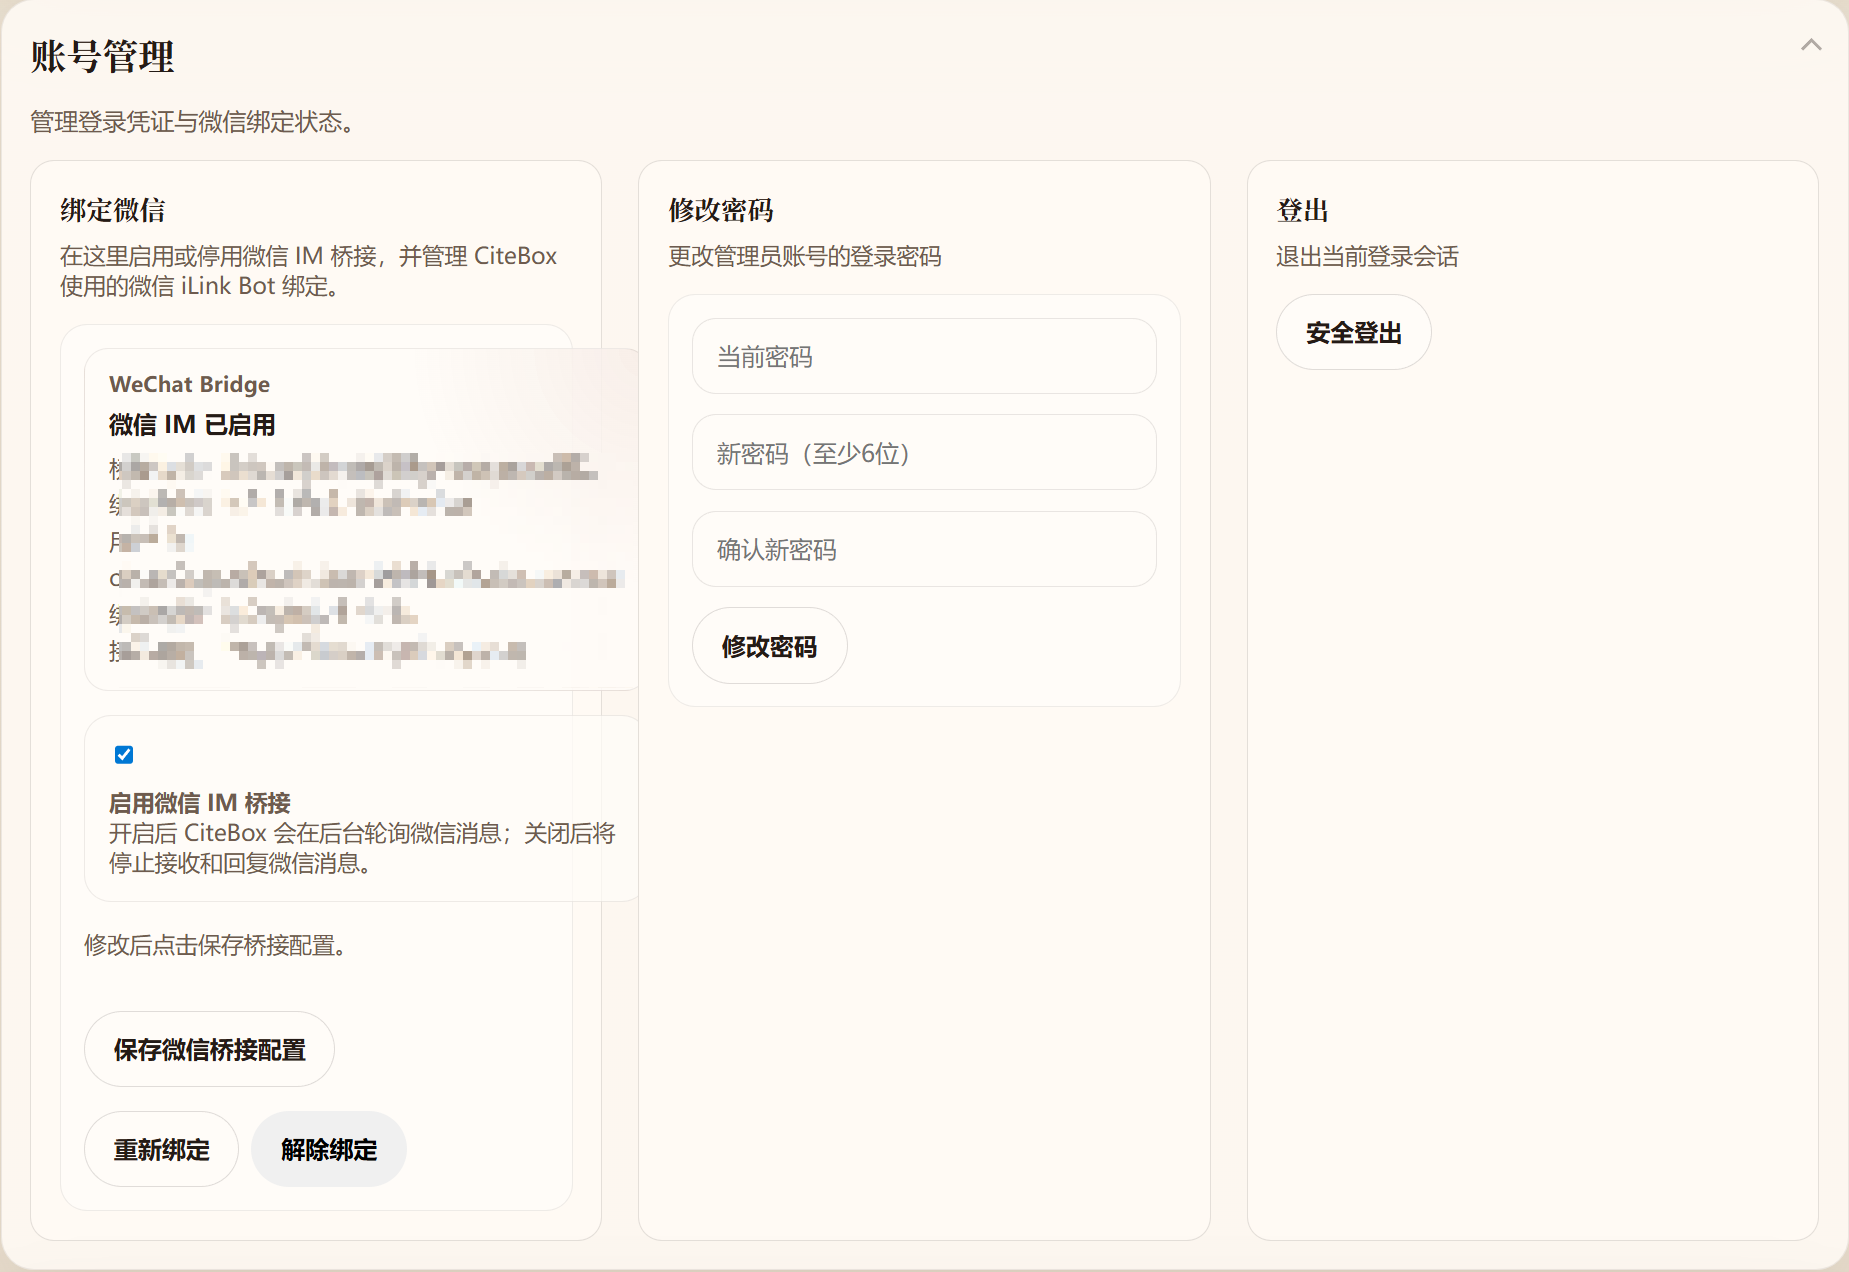Click the blurred bot binding details area
The width and height of the screenshot is (1849, 1272).
tap(360, 560)
